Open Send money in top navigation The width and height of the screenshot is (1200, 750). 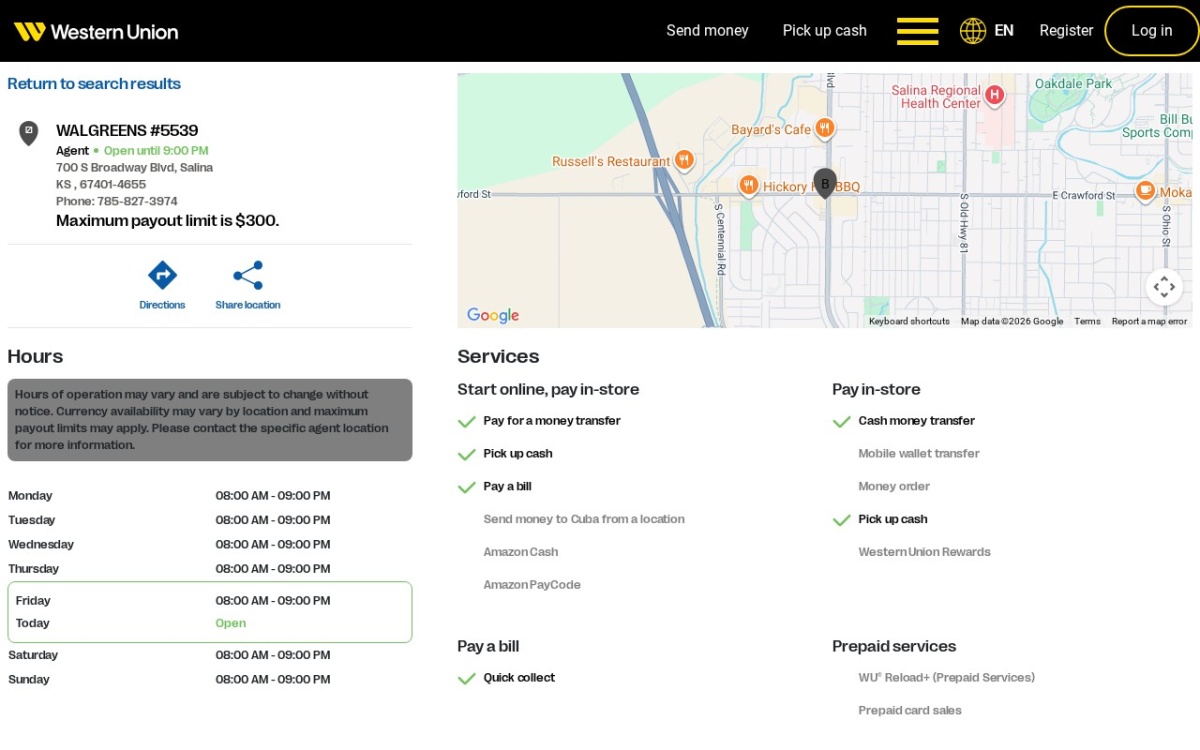point(707,31)
